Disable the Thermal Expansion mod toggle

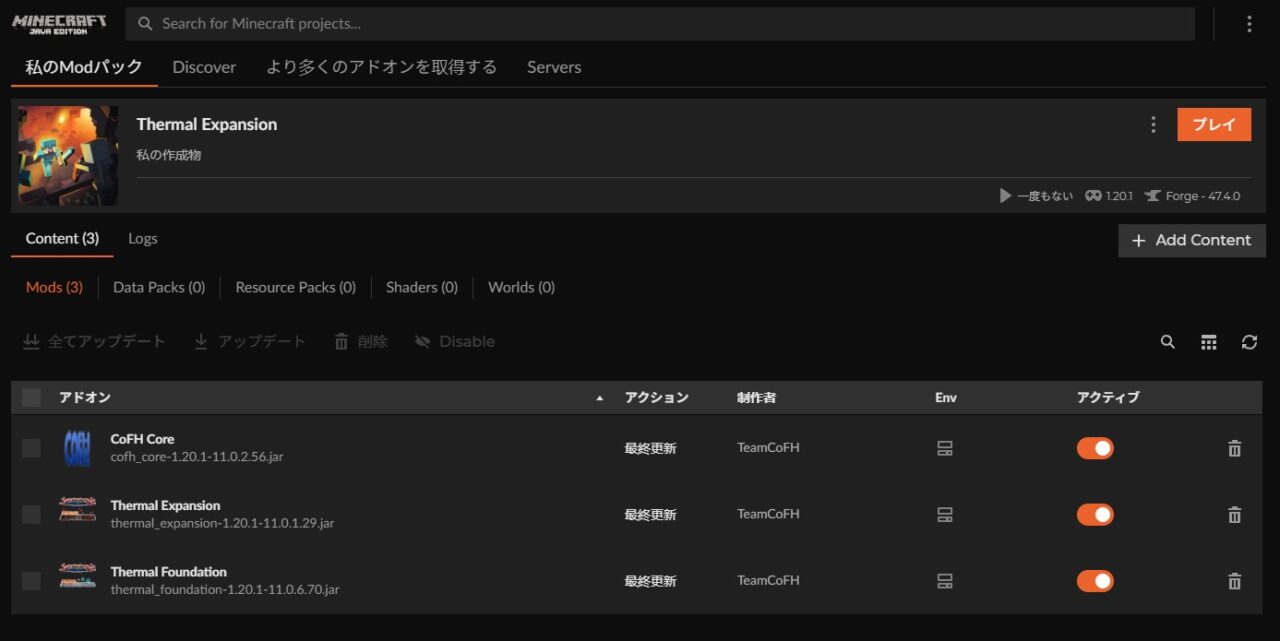1095,514
